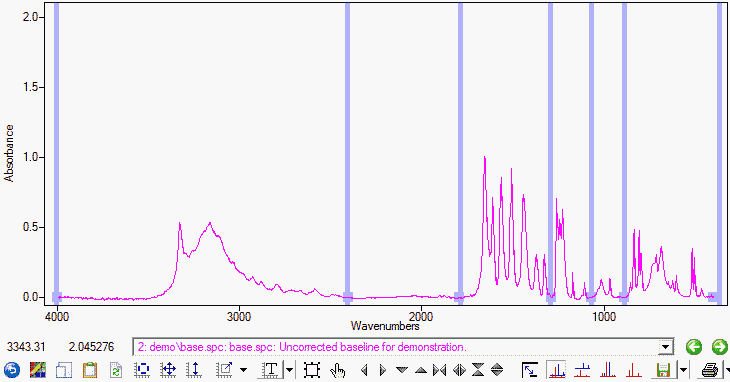Click the horizontal expand outward-arrows icon
Viewport: 730px width, 382px height.
pos(459,370)
